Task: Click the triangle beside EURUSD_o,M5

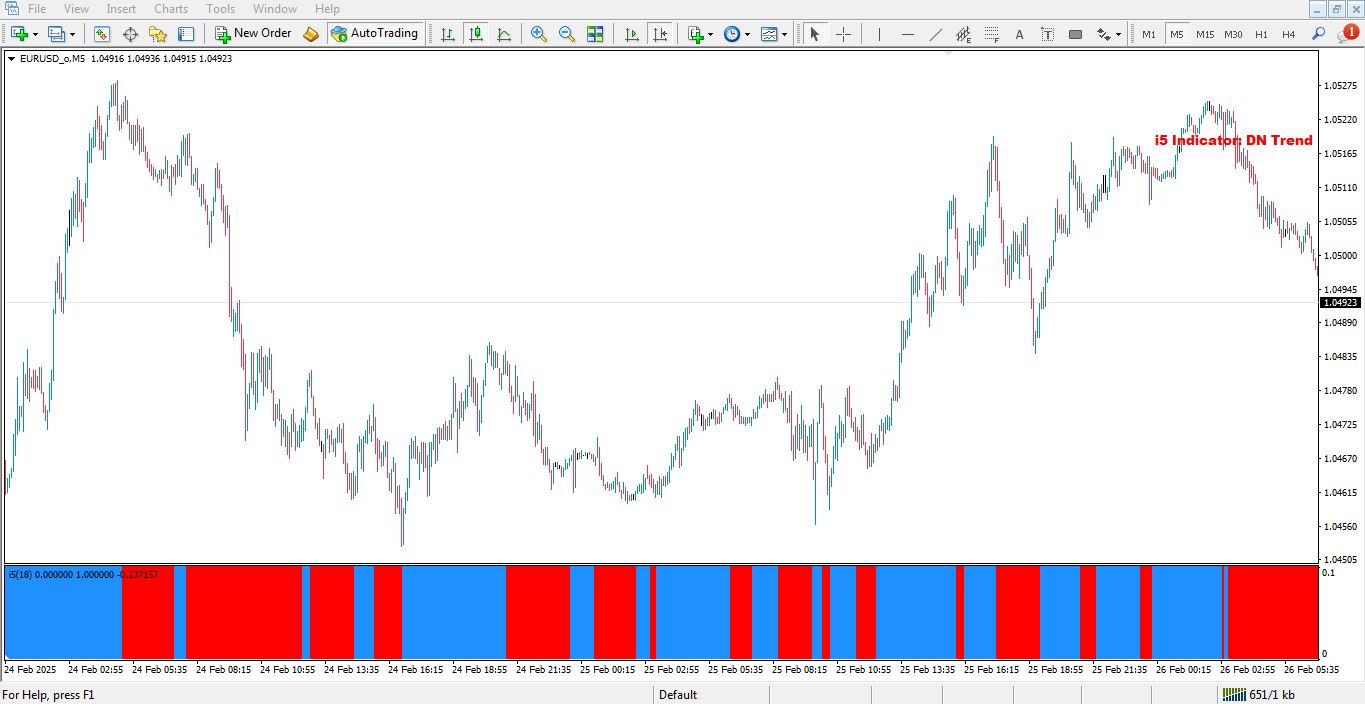Action: point(11,59)
